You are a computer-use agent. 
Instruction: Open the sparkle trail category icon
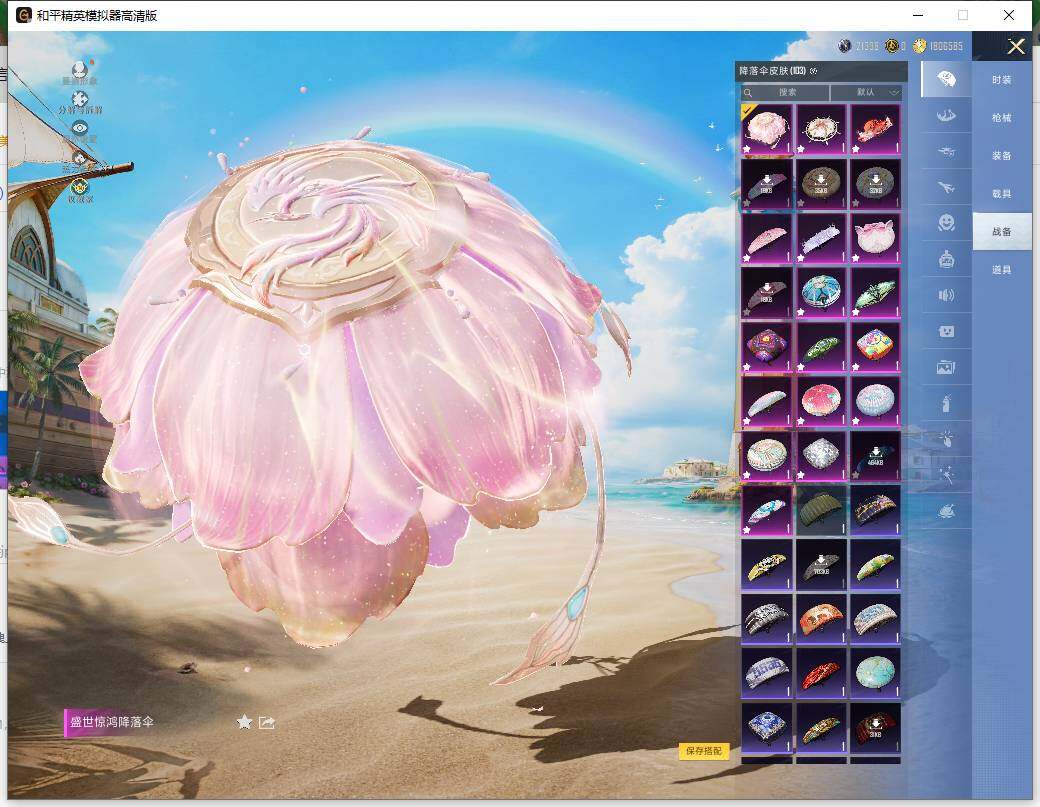pyautogui.click(x=946, y=475)
